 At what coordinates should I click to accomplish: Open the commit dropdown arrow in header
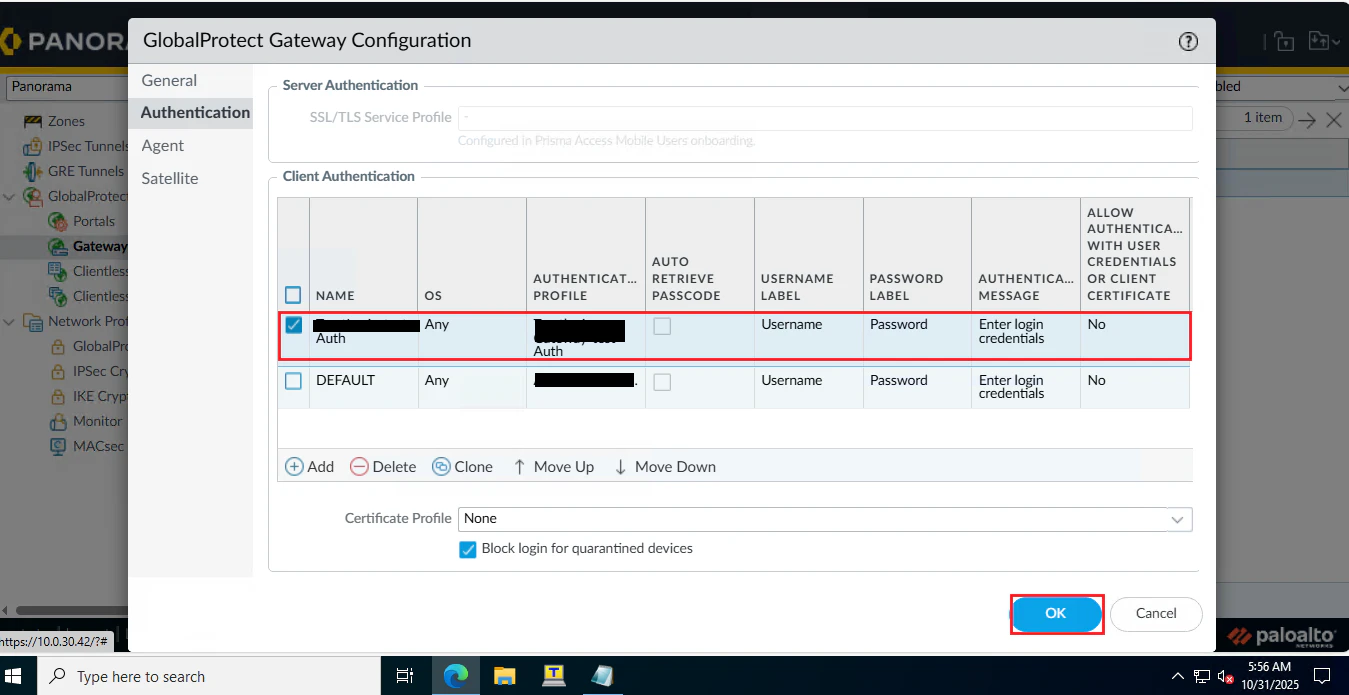coord(1337,41)
